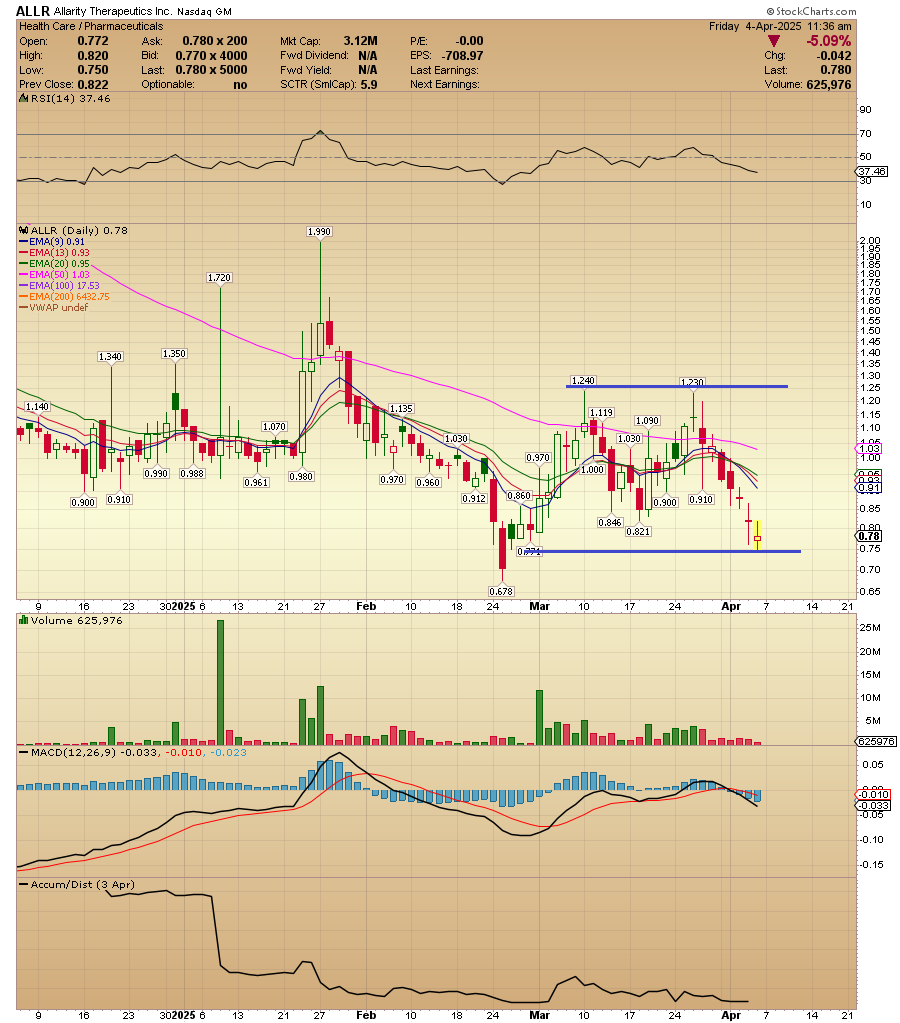Click the 0.78 last-price axis tag
This screenshot has height=1023, width=900.
(x=869, y=536)
